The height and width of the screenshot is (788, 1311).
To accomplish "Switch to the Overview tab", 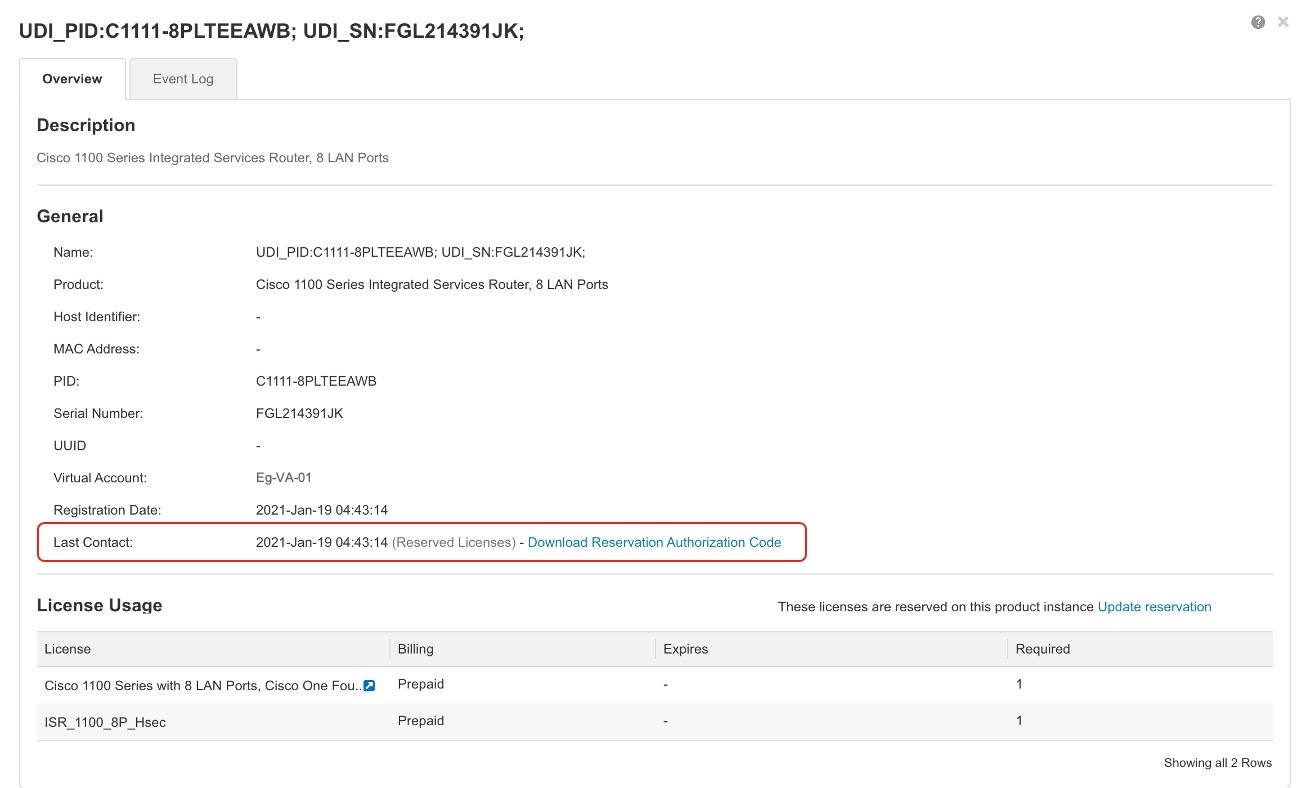I will tap(72, 79).
